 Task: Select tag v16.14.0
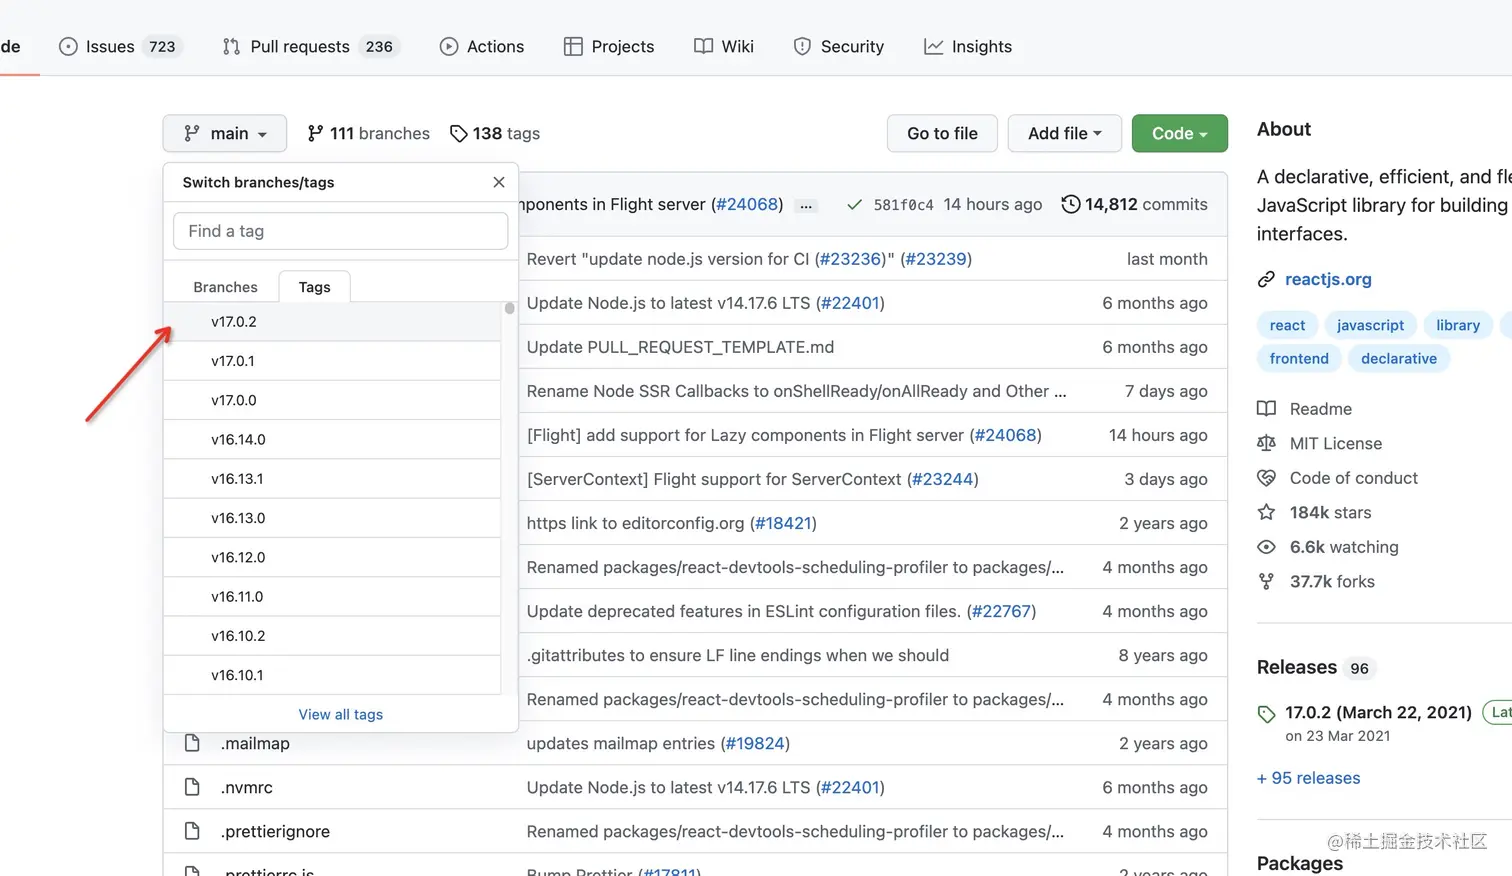(332, 439)
